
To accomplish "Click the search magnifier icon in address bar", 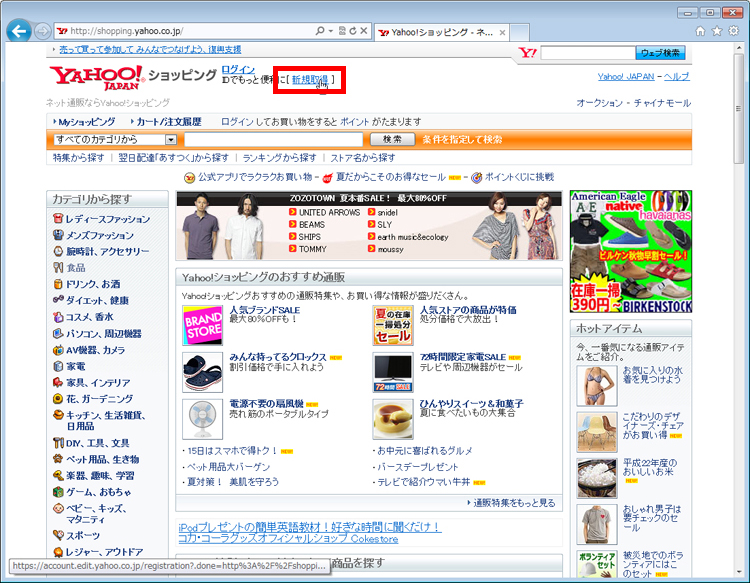I will (x=320, y=31).
